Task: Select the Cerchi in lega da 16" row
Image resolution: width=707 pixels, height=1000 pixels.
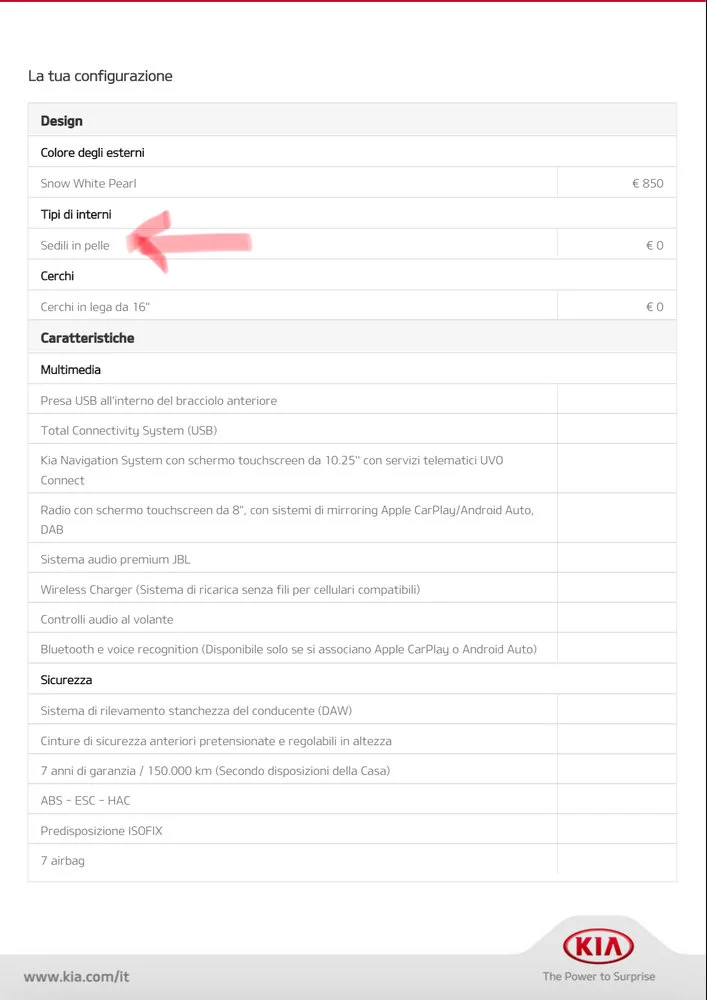Action: click(x=352, y=307)
